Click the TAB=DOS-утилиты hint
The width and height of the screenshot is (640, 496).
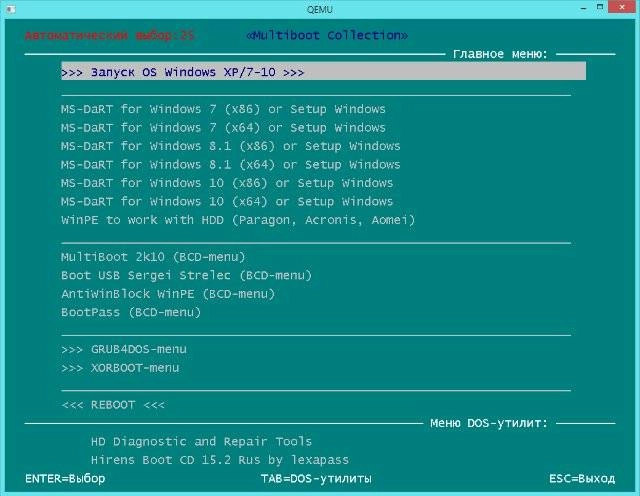(316, 478)
